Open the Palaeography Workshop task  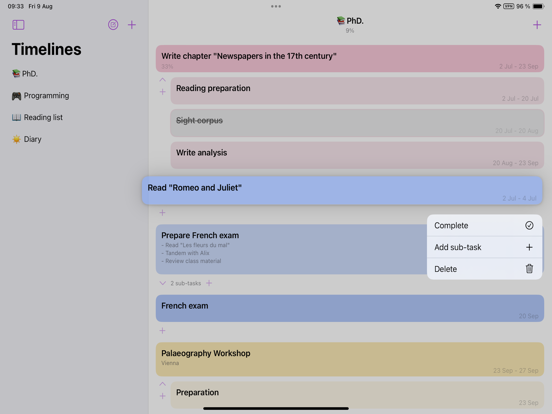pos(350,359)
